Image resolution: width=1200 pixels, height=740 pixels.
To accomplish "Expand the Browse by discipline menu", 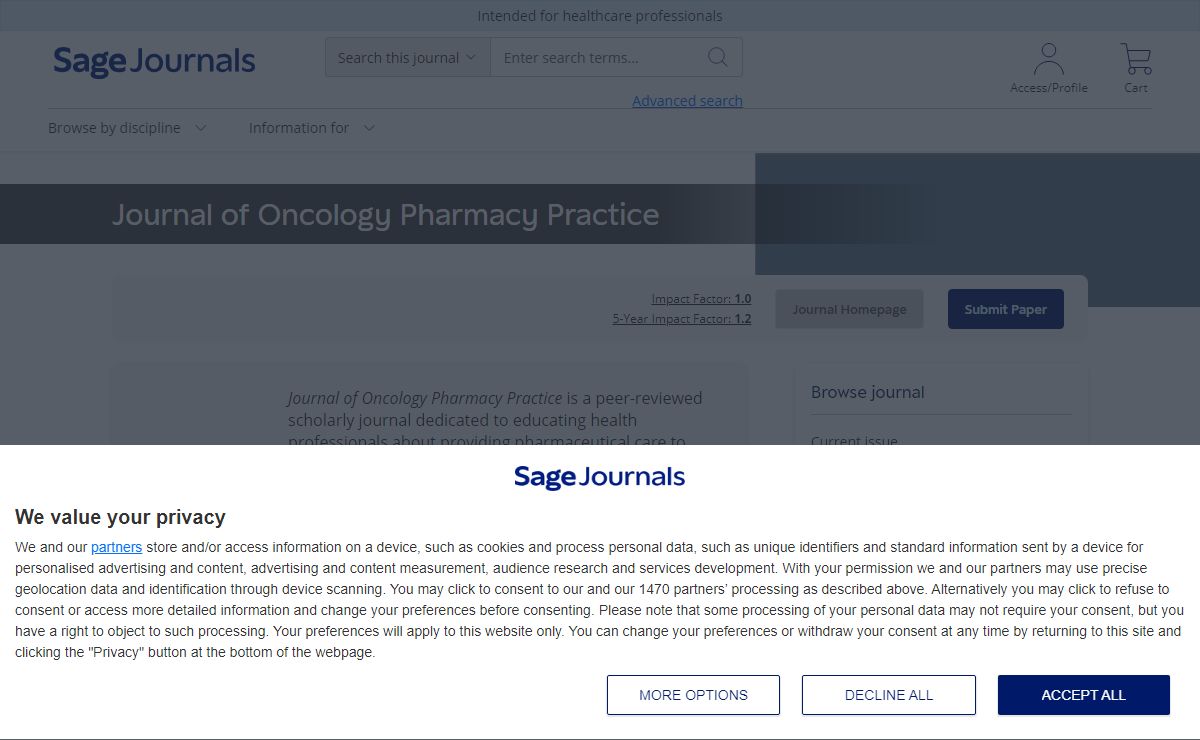I will coord(127,128).
